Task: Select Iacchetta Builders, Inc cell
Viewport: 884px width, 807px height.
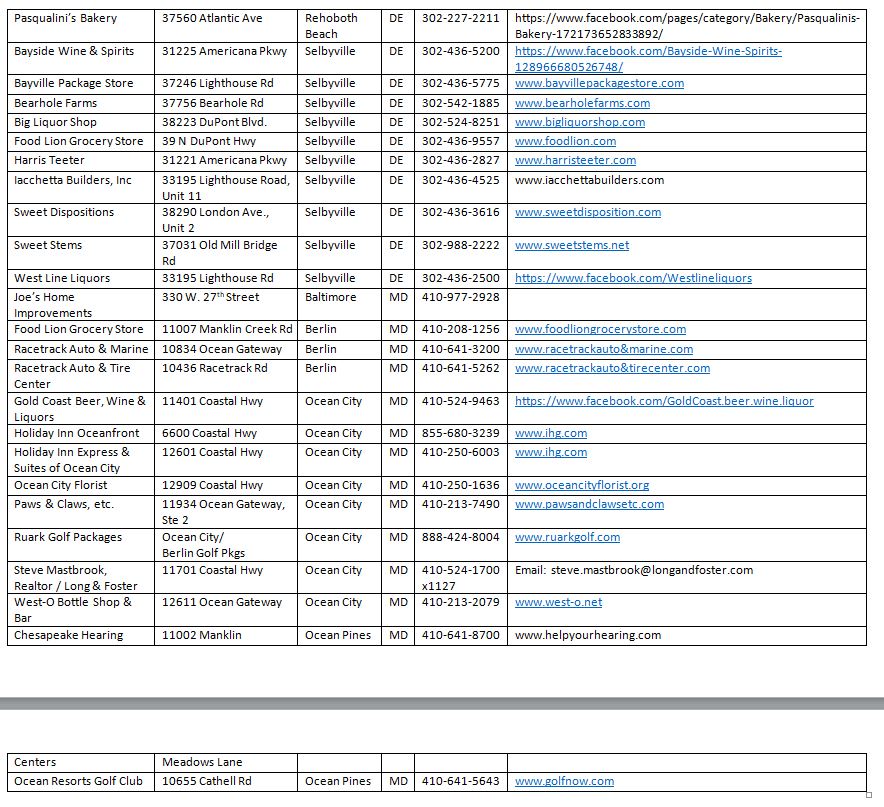Action: pos(81,187)
